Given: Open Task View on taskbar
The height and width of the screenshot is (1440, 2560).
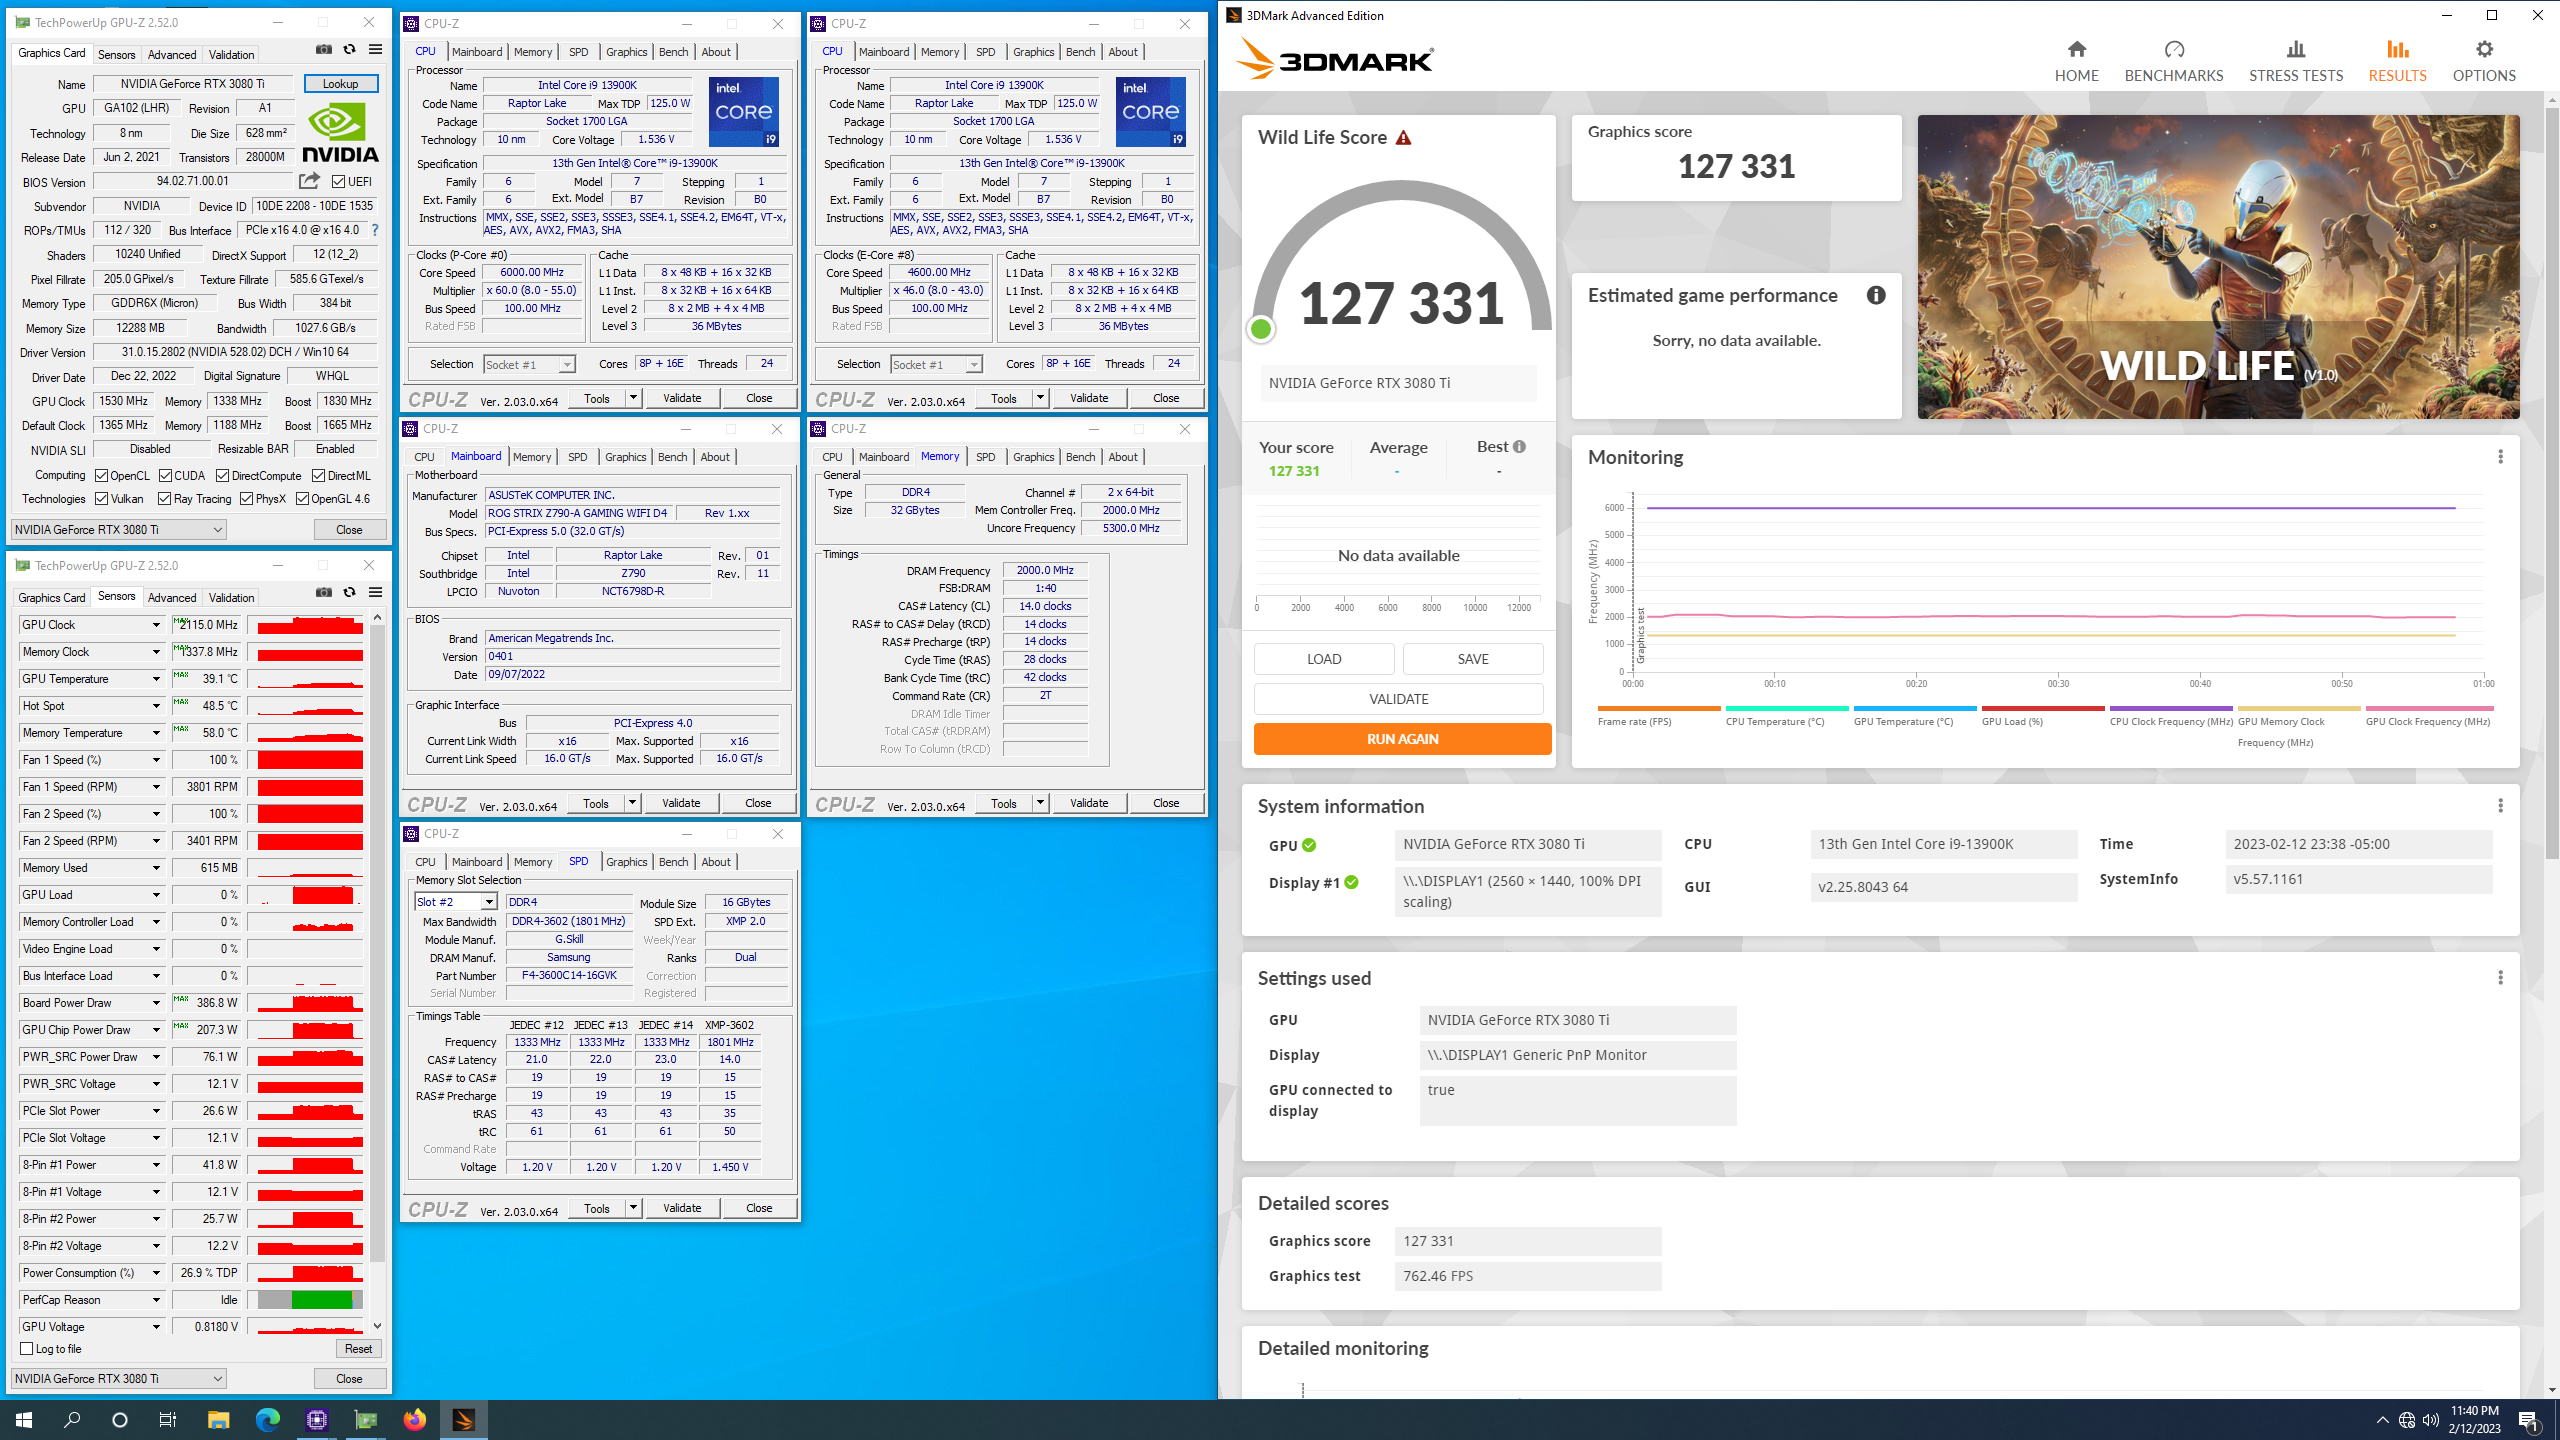Looking at the screenshot, I should [x=168, y=1419].
